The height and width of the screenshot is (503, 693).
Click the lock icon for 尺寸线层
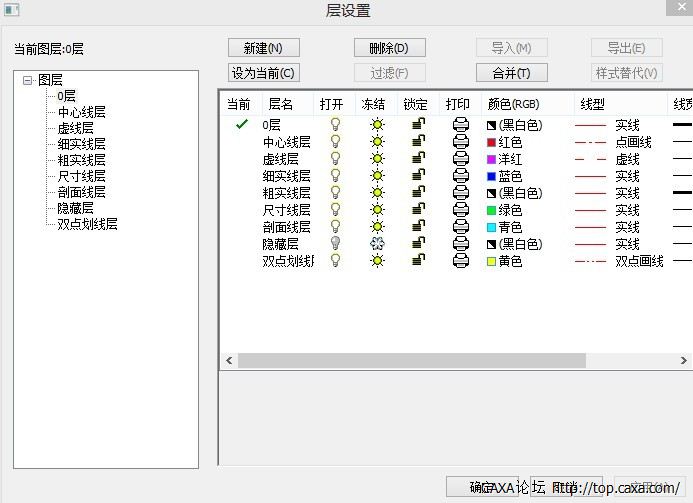(x=418, y=210)
